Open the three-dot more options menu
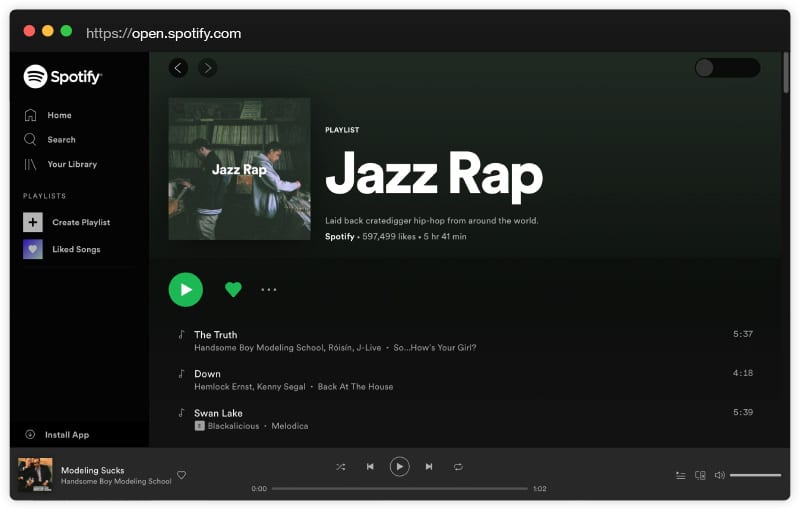Viewport: 800px width, 510px height. pos(268,289)
